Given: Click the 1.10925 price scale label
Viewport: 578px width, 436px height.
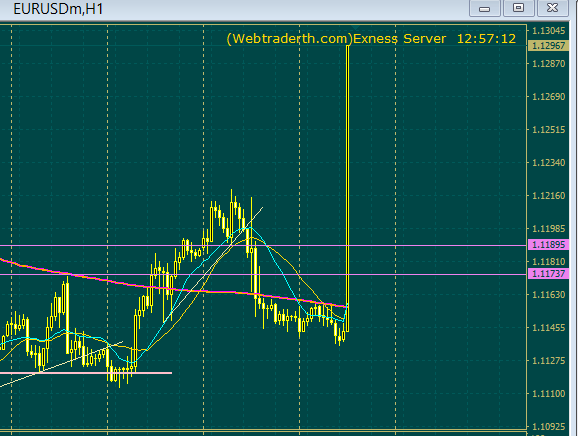Looking at the screenshot, I should coord(548,427).
